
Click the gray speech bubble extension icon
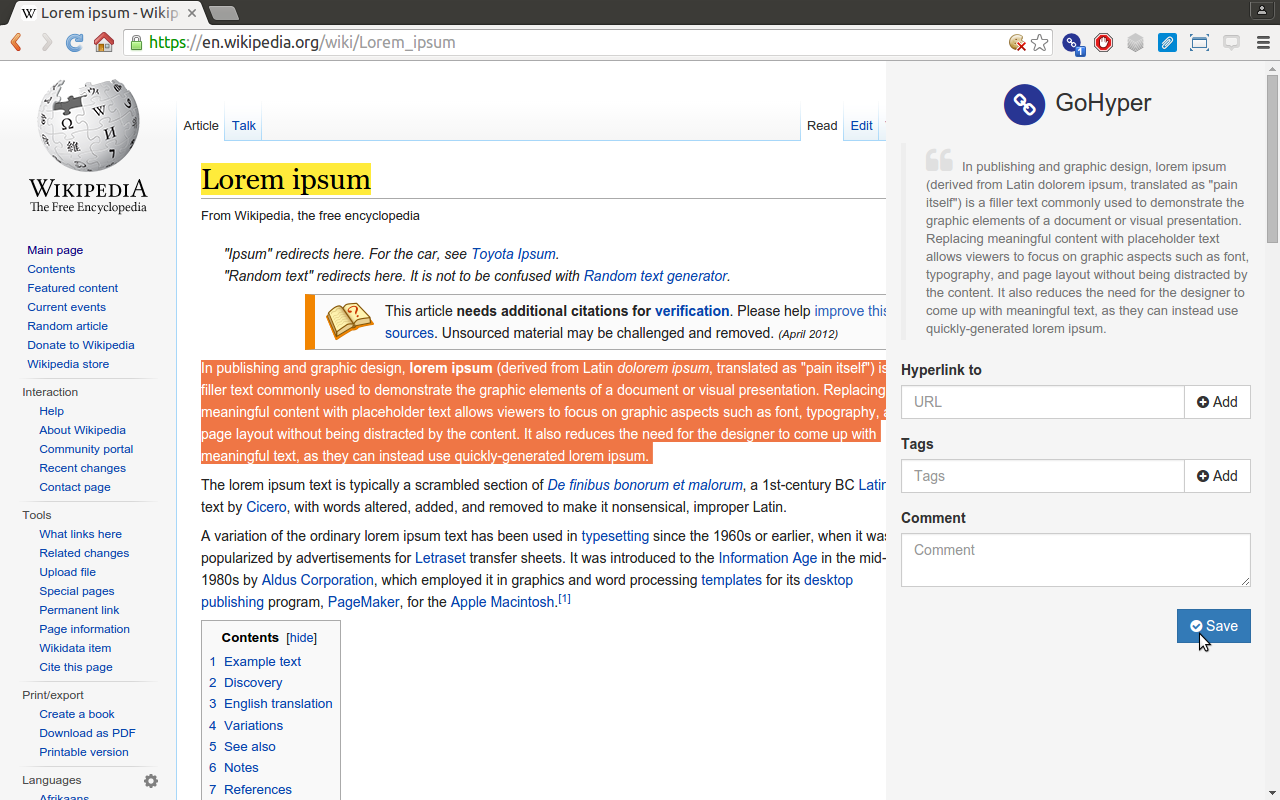(x=1231, y=42)
